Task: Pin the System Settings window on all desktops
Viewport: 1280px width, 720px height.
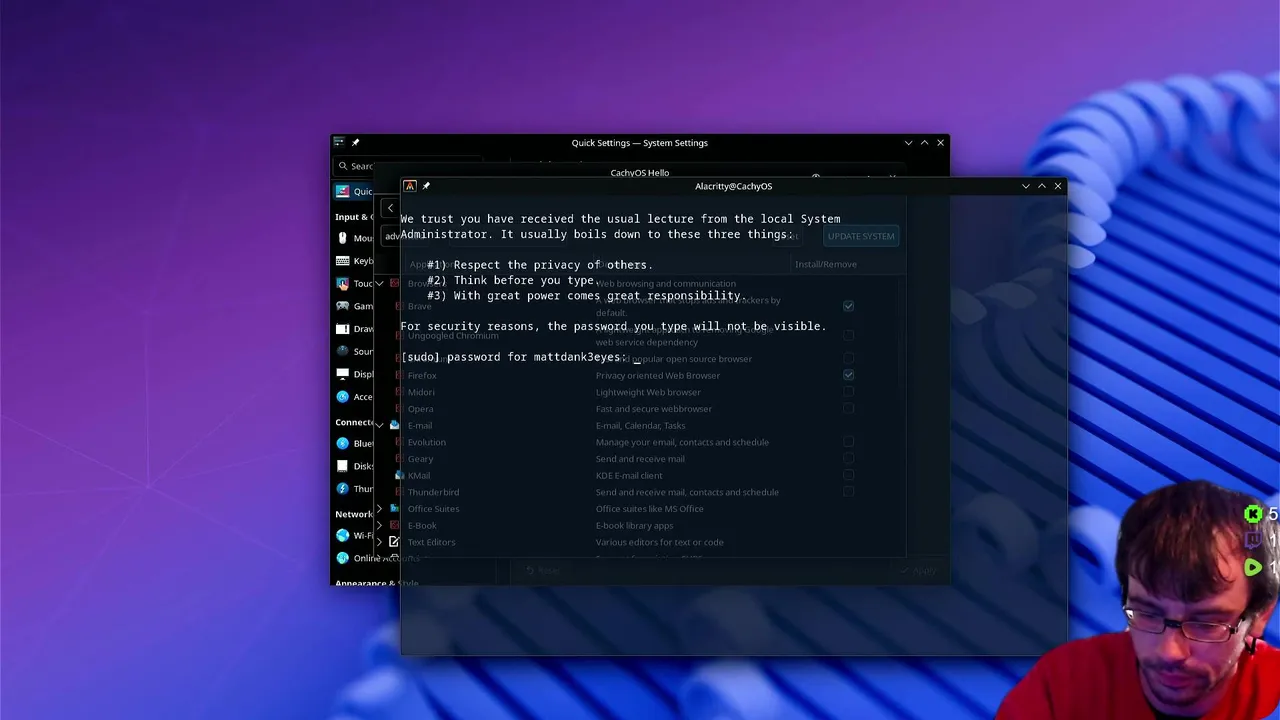Action: 355,142
